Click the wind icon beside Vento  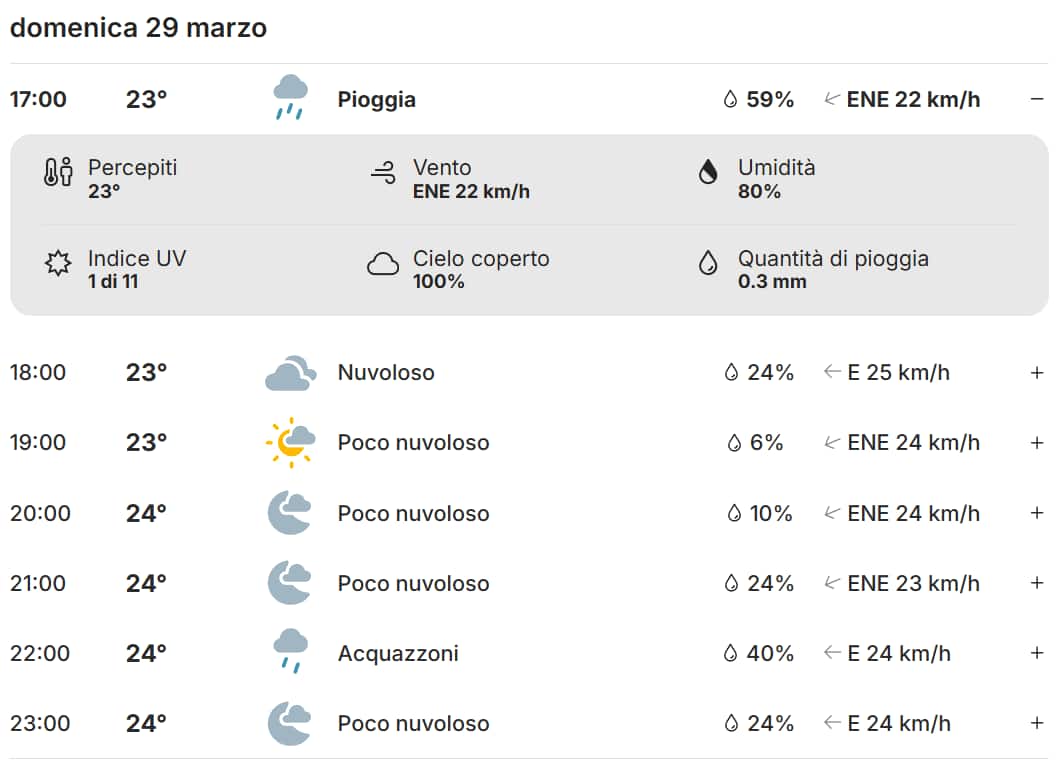tap(383, 174)
